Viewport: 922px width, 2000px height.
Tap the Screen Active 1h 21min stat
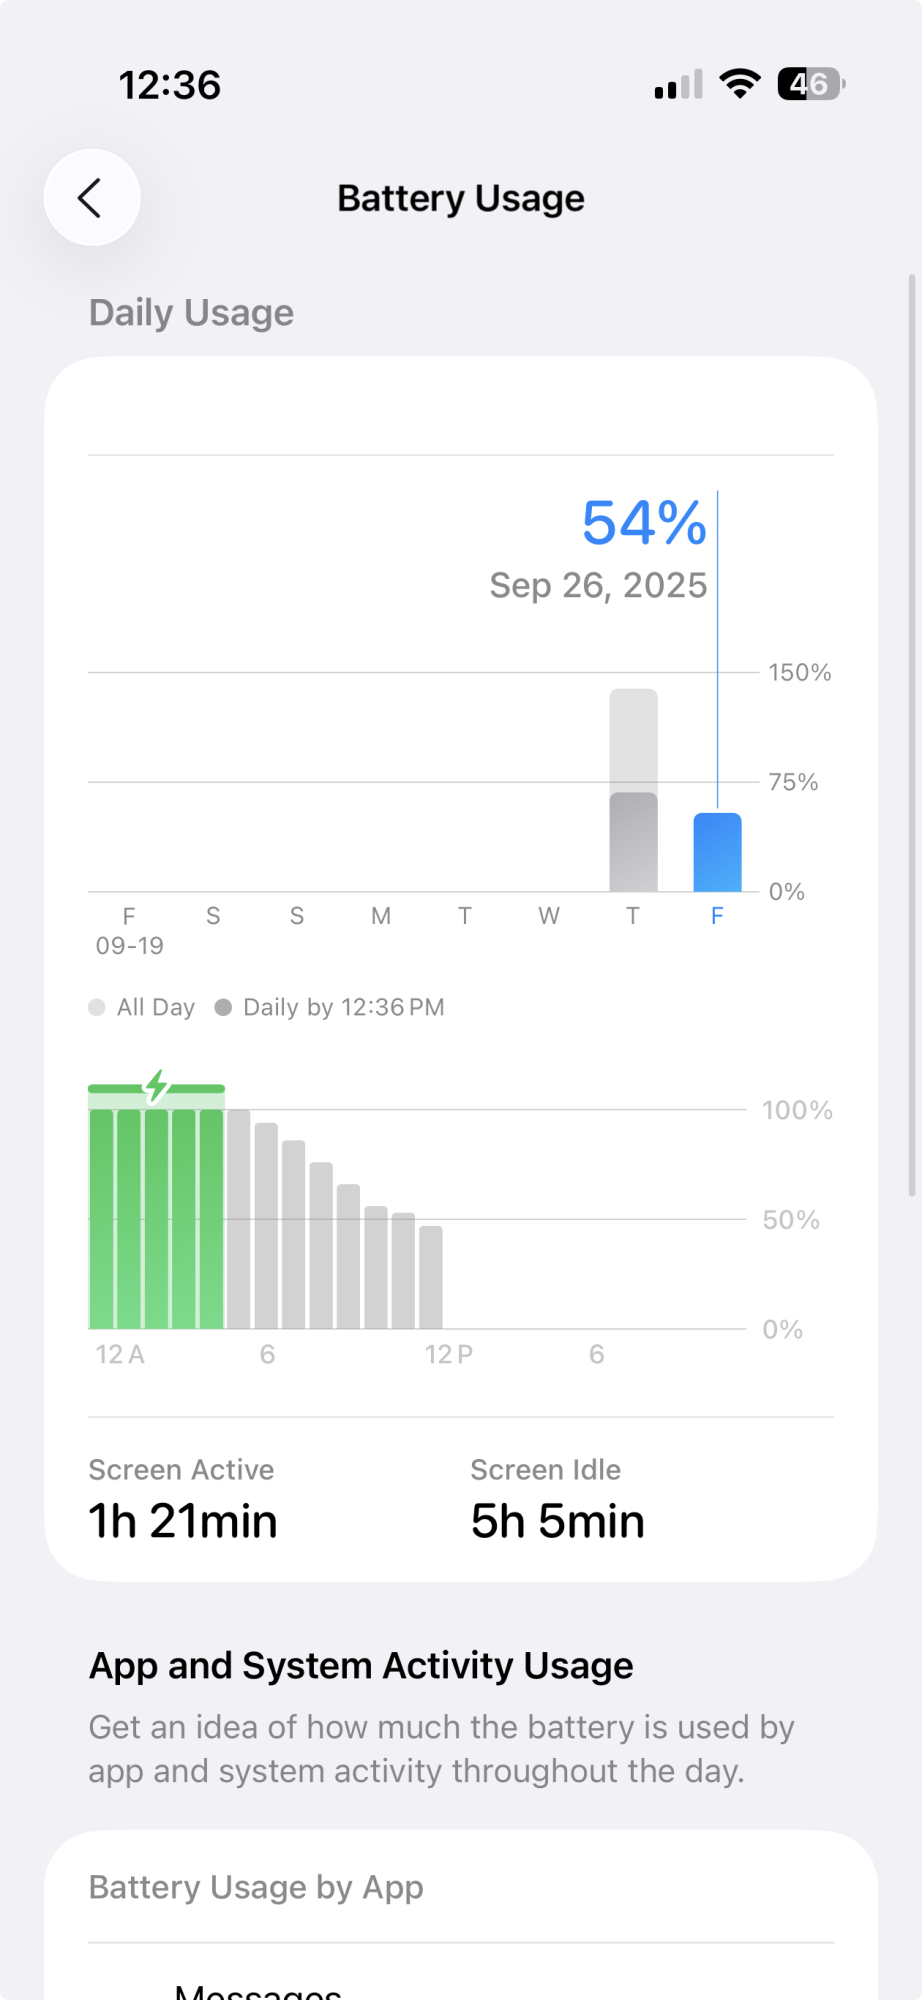coord(183,1500)
